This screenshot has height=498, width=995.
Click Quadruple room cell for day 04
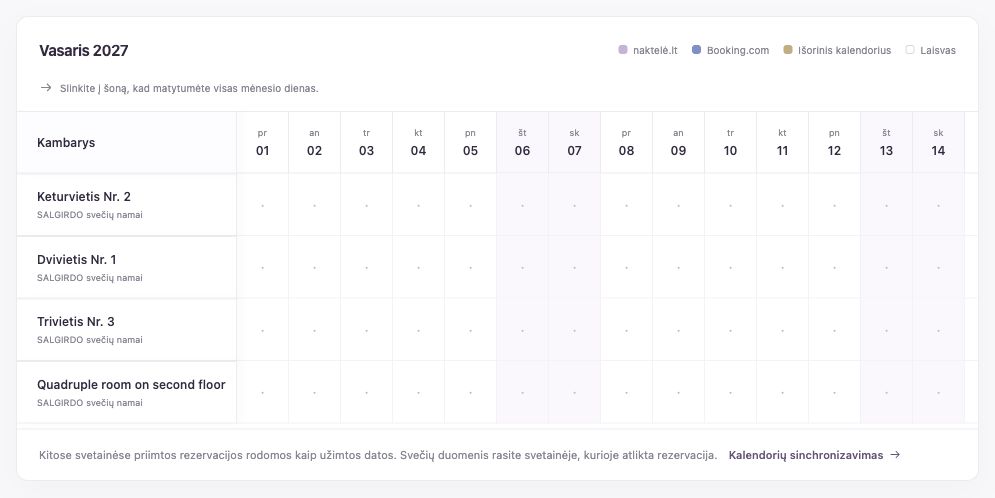419,392
